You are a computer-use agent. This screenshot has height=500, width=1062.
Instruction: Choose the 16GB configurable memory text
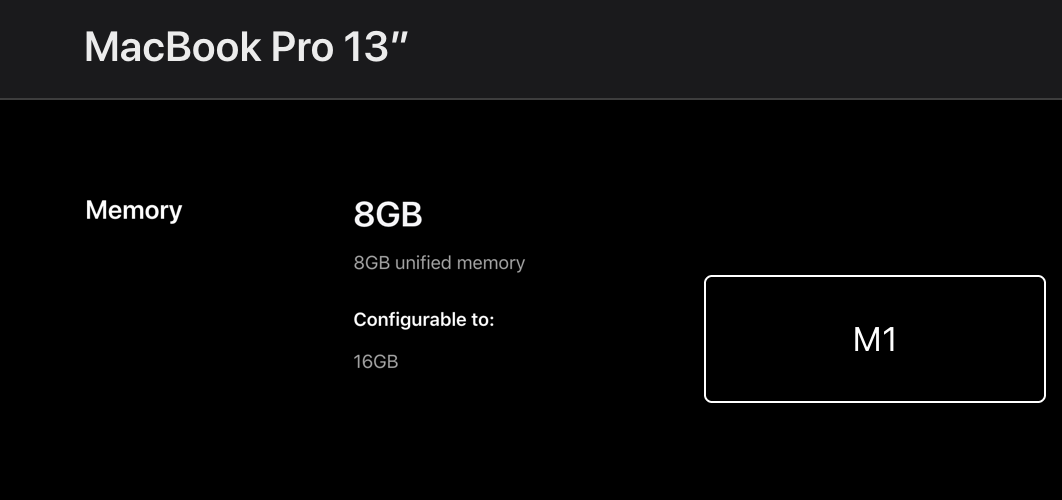[x=376, y=362]
